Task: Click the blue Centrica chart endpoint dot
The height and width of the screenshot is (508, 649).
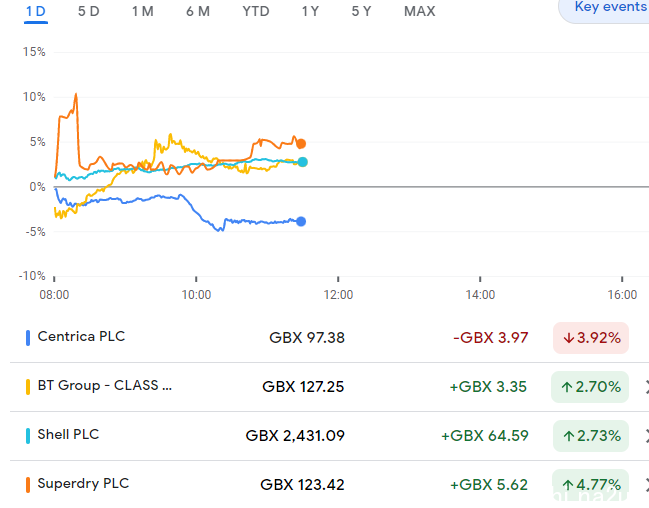Action: point(301,221)
